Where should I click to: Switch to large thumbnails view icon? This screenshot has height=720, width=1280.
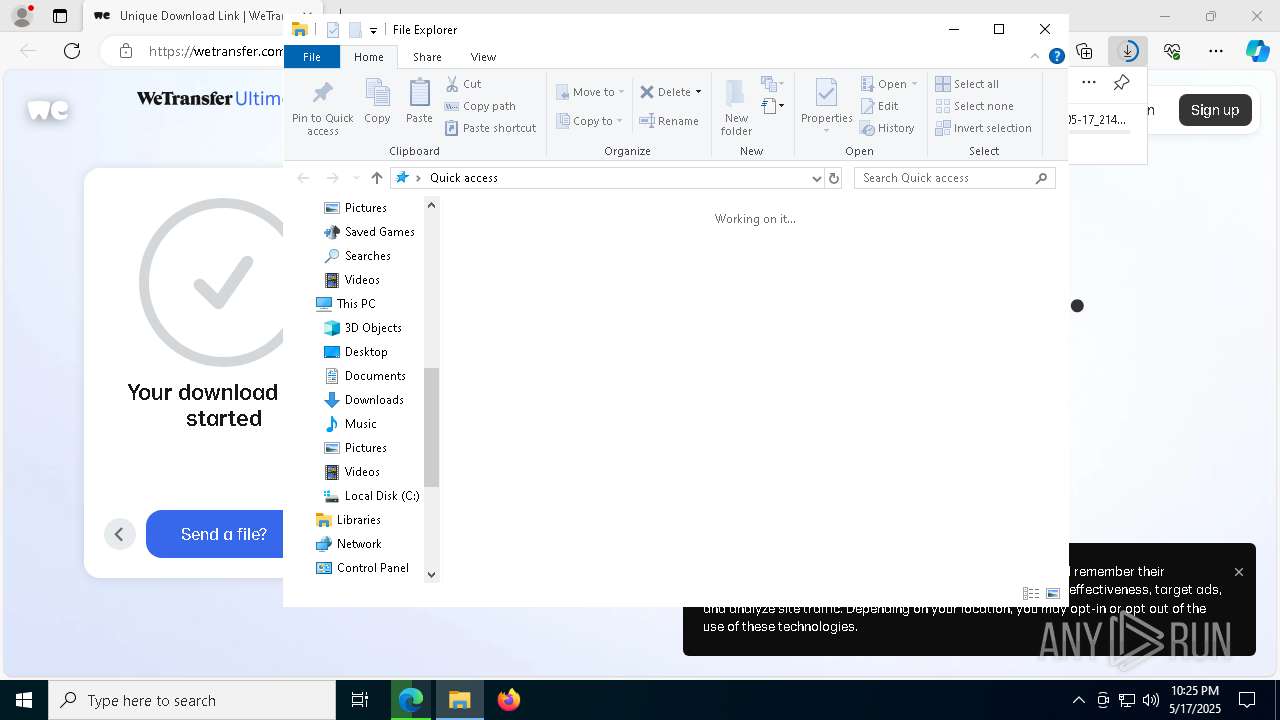coord(1053,593)
